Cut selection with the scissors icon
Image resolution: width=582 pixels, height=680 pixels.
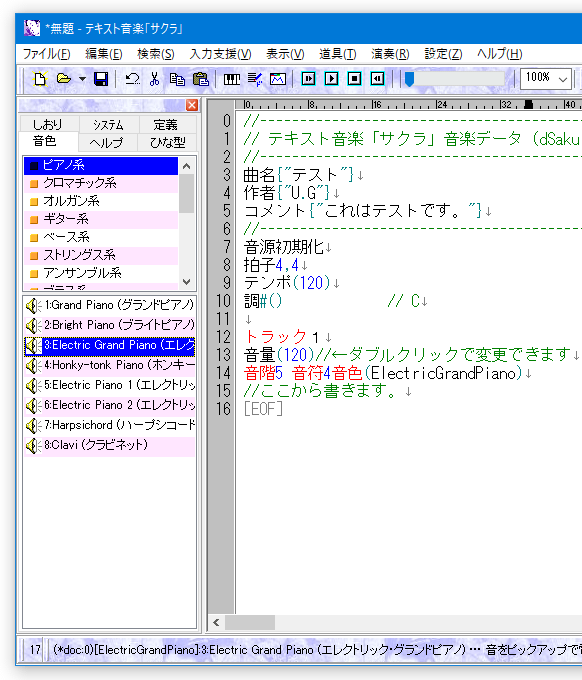pos(154,79)
